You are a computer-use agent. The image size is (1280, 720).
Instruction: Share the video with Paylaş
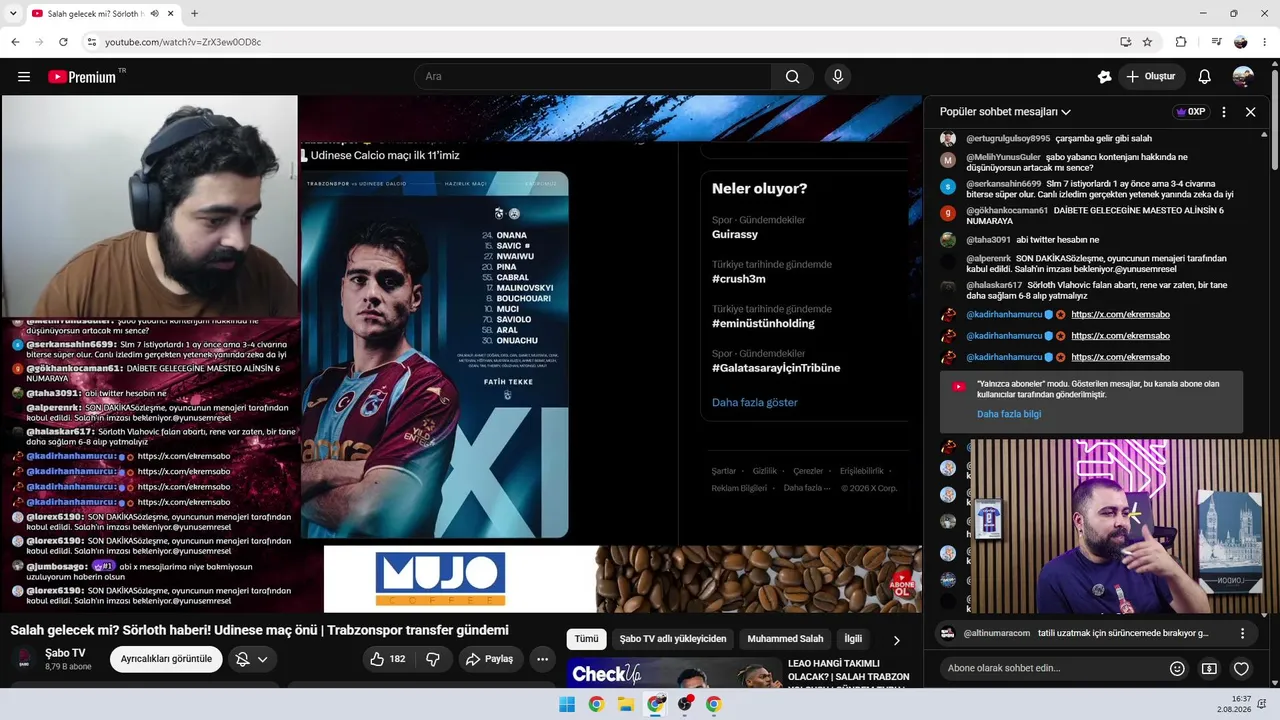tap(489, 659)
